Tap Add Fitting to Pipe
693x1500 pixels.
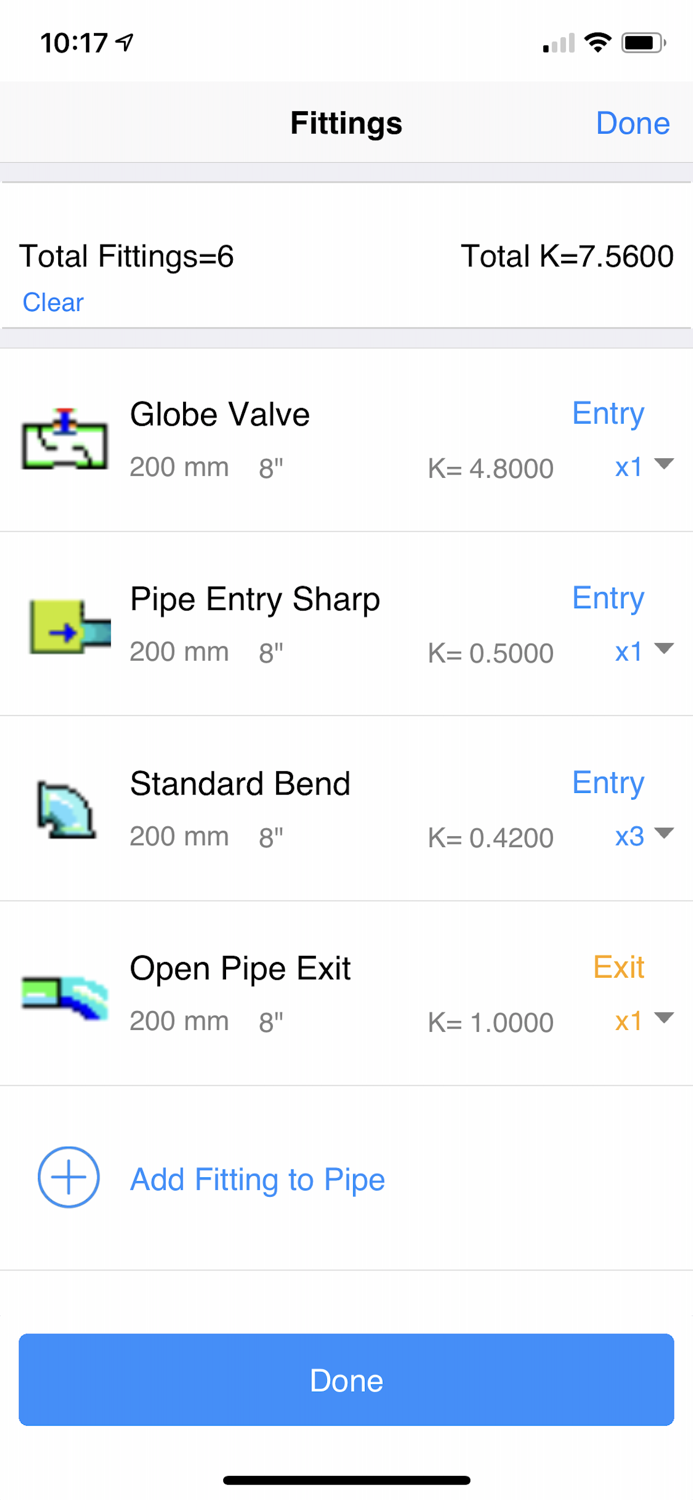pyautogui.click(x=256, y=1180)
